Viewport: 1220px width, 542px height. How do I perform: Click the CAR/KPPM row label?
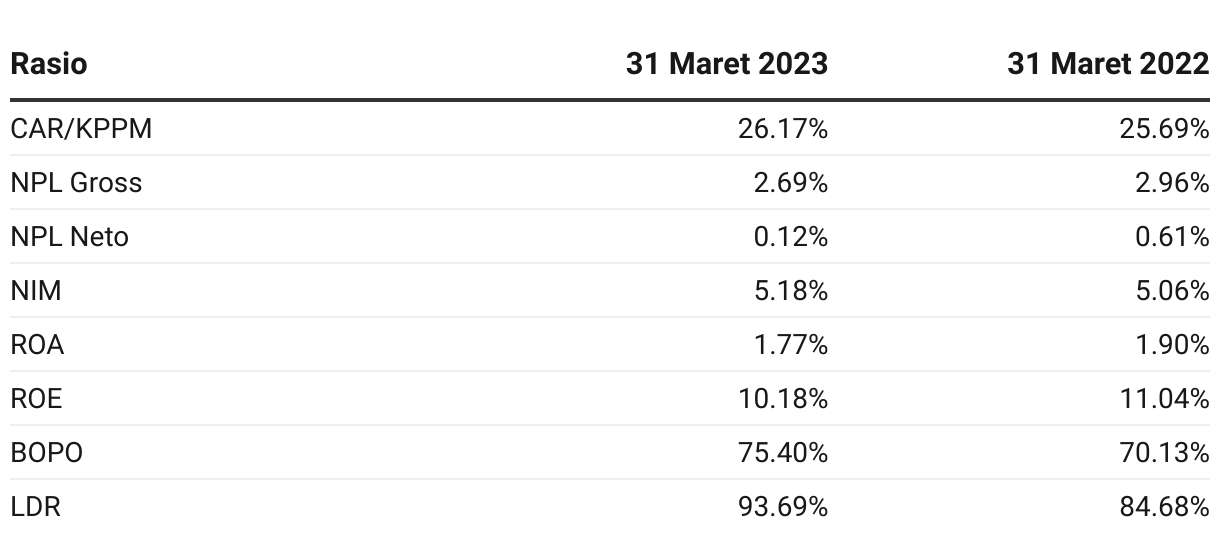pos(81,129)
